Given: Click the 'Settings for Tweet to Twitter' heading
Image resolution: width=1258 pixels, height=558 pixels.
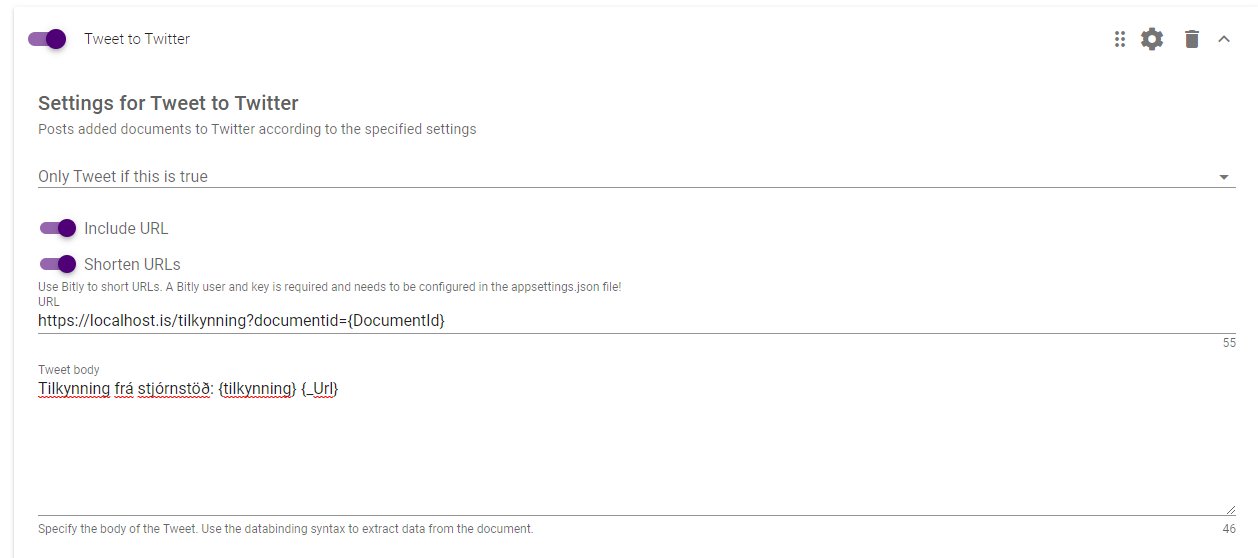Looking at the screenshot, I should coord(168,103).
